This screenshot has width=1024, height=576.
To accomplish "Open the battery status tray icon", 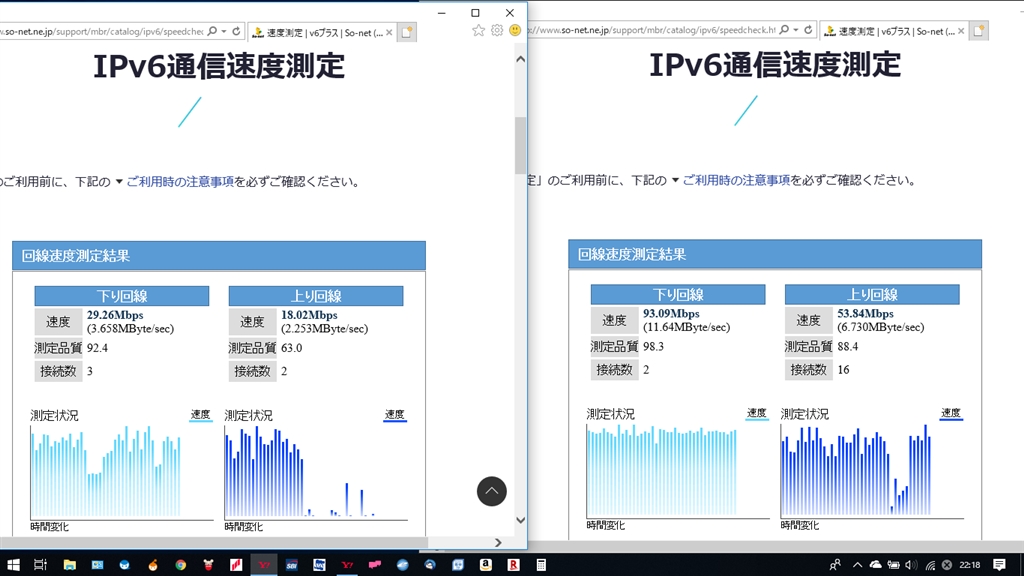I will pos(893,565).
